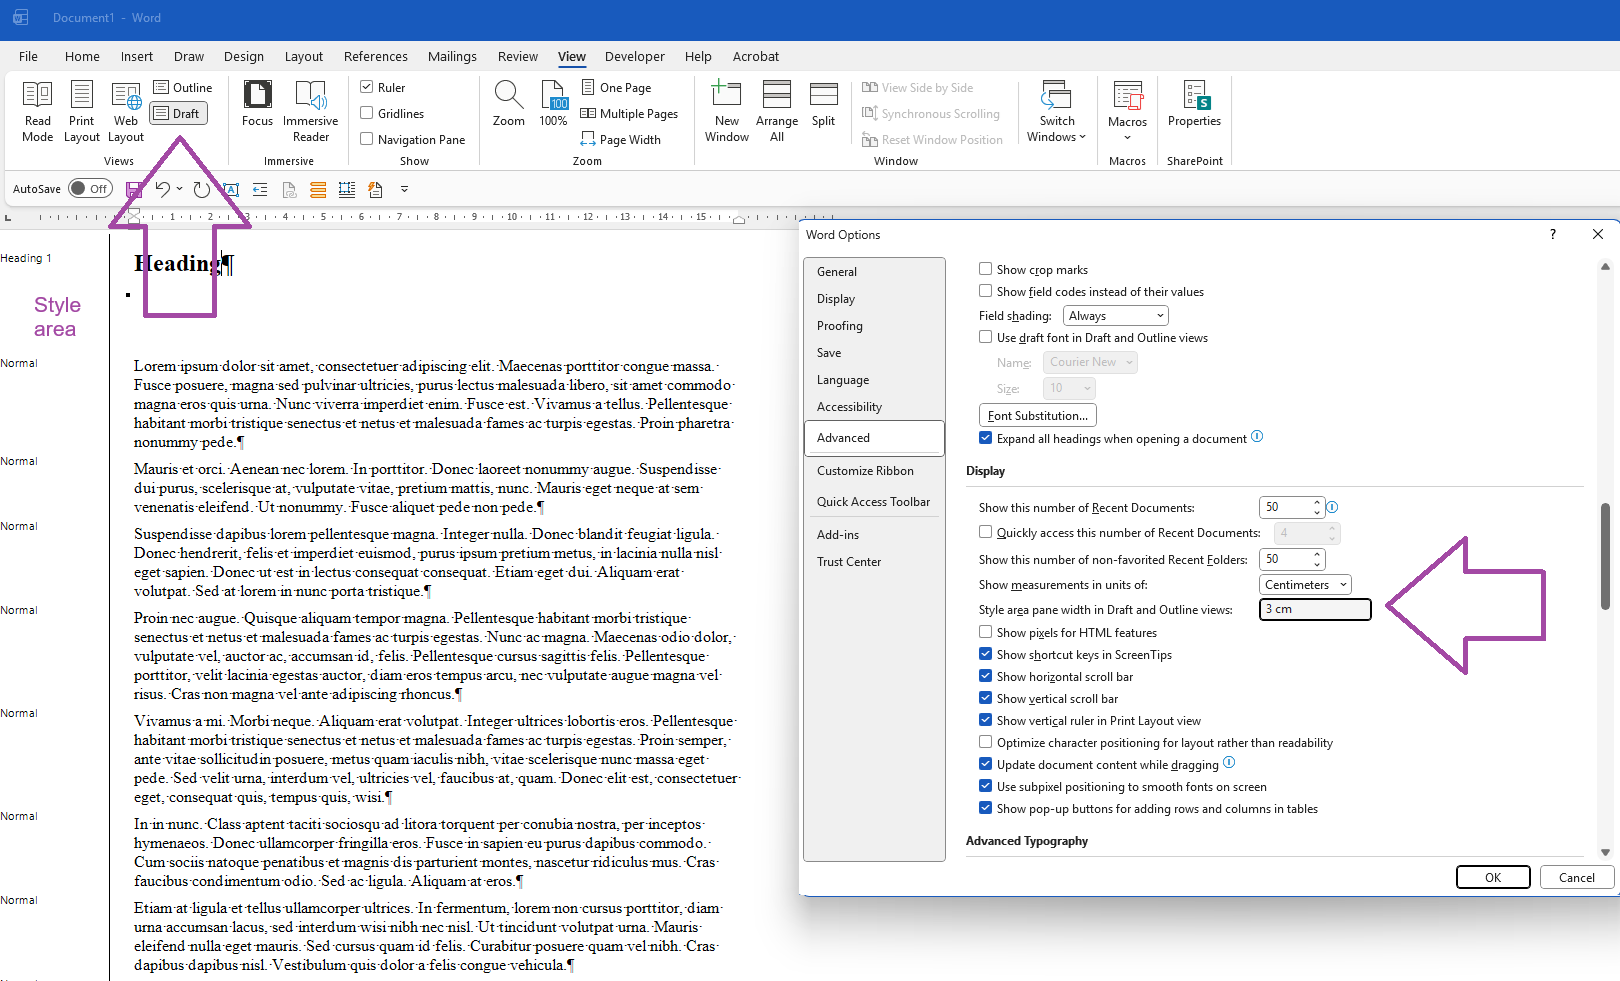Click the Recent Documents number field

(1286, 507)
